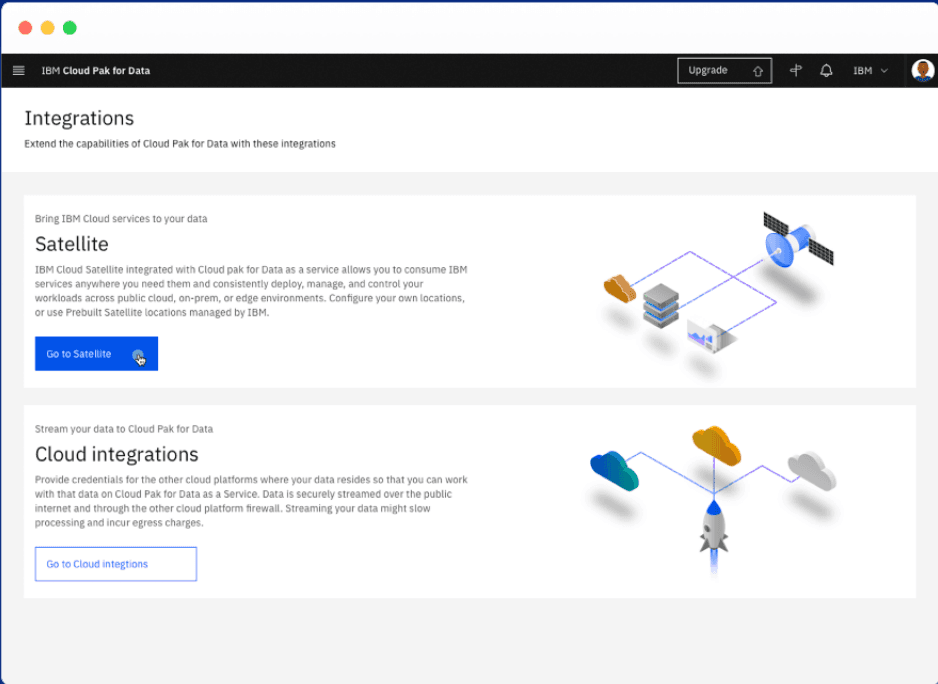Click the green traffic light window control
Screen dimensions: 938x684
point(69,28)
